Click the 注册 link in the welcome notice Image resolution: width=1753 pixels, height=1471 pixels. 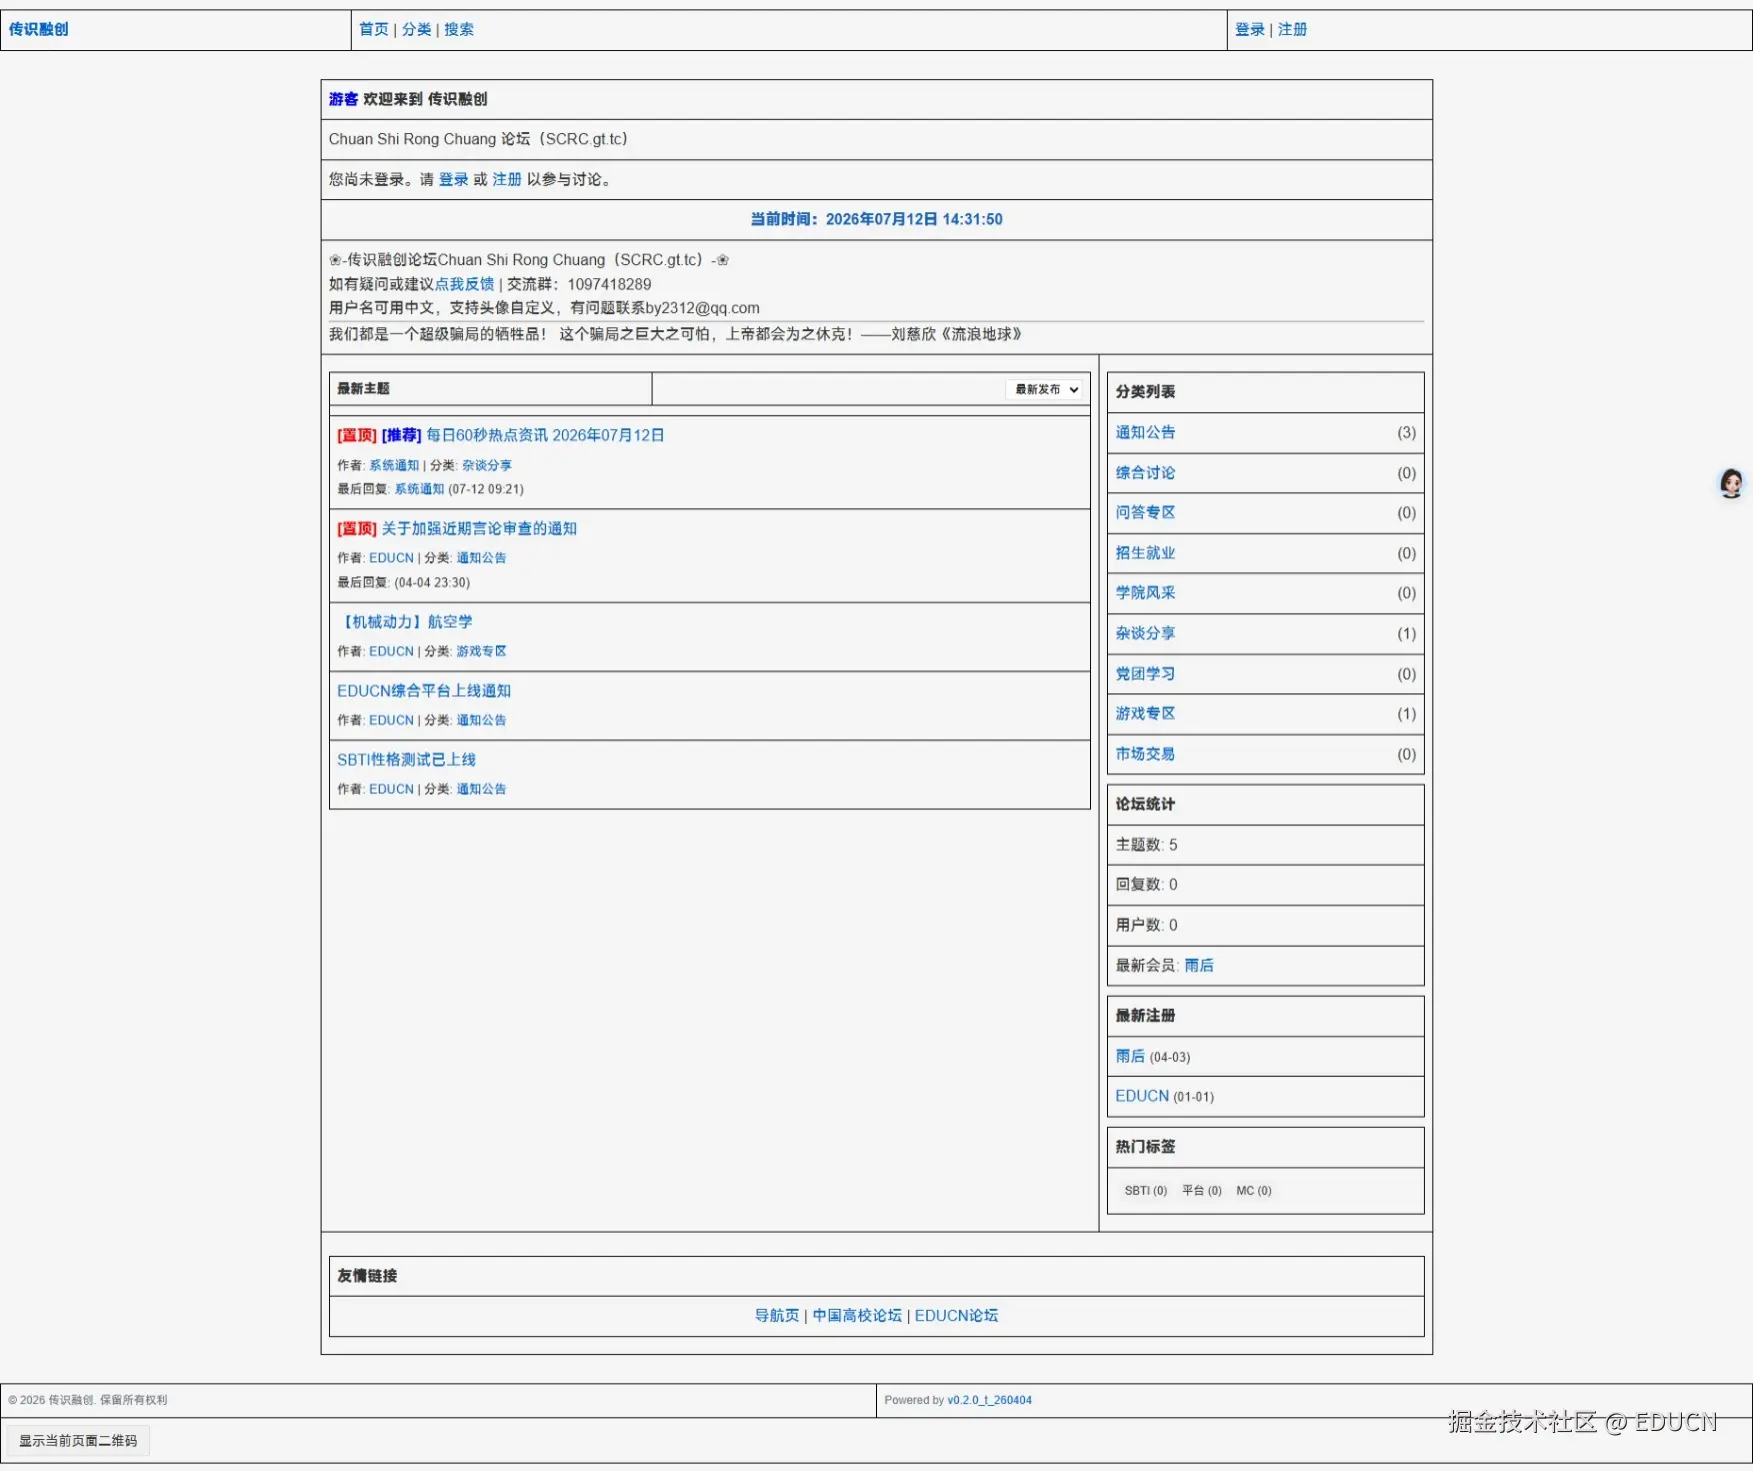tap(507, 180)
